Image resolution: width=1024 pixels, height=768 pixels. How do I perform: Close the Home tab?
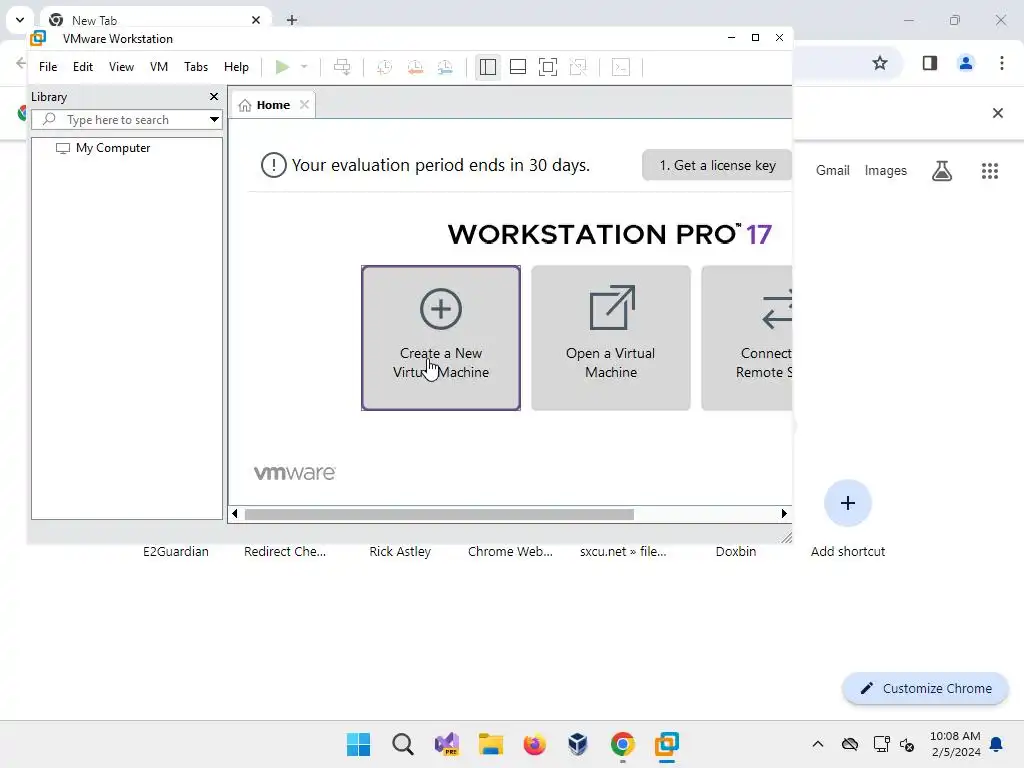[304, 104]
